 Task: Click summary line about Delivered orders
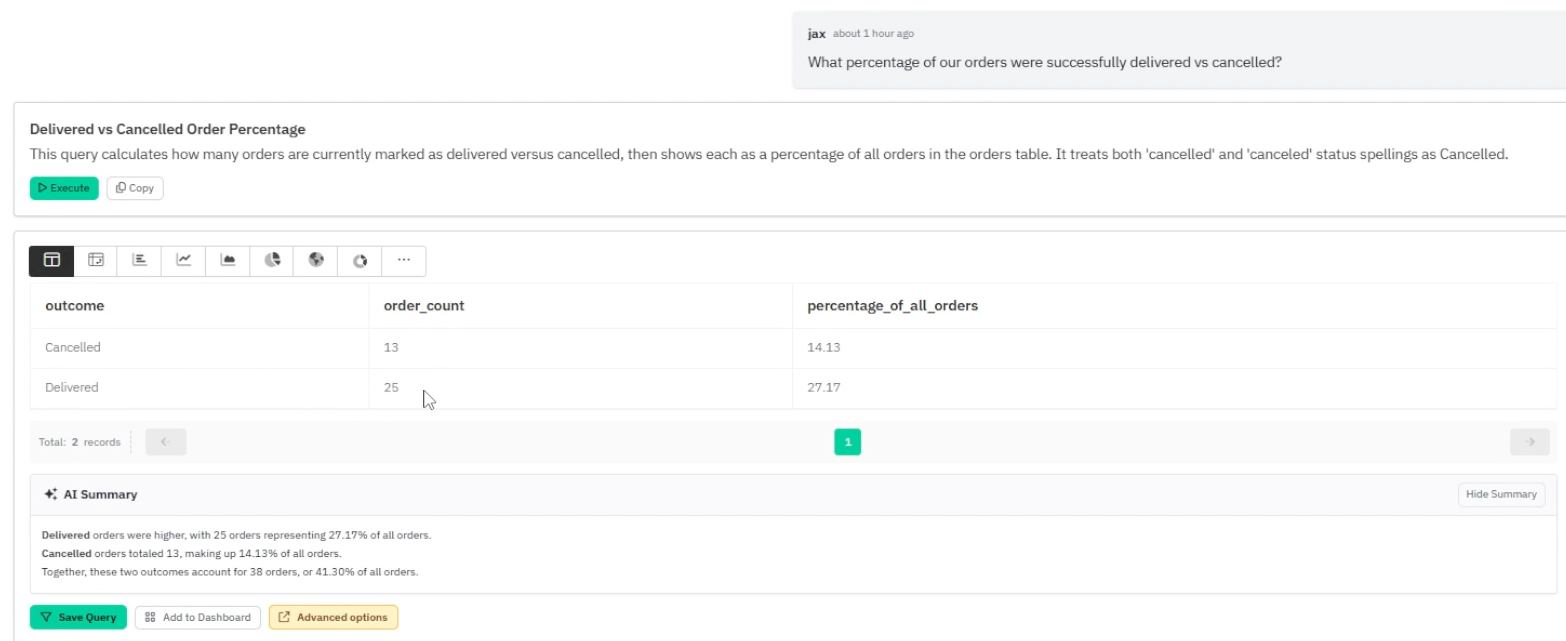pos(236,535)
